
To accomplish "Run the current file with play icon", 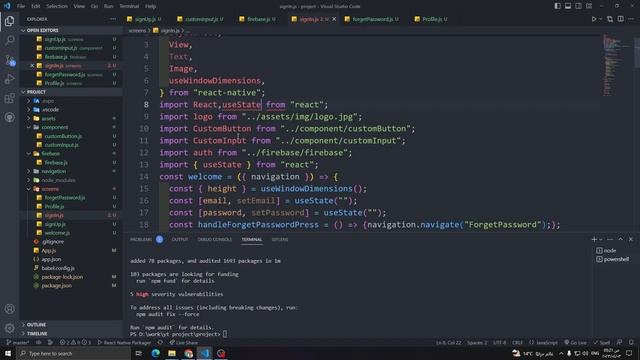I will [594, 19].
